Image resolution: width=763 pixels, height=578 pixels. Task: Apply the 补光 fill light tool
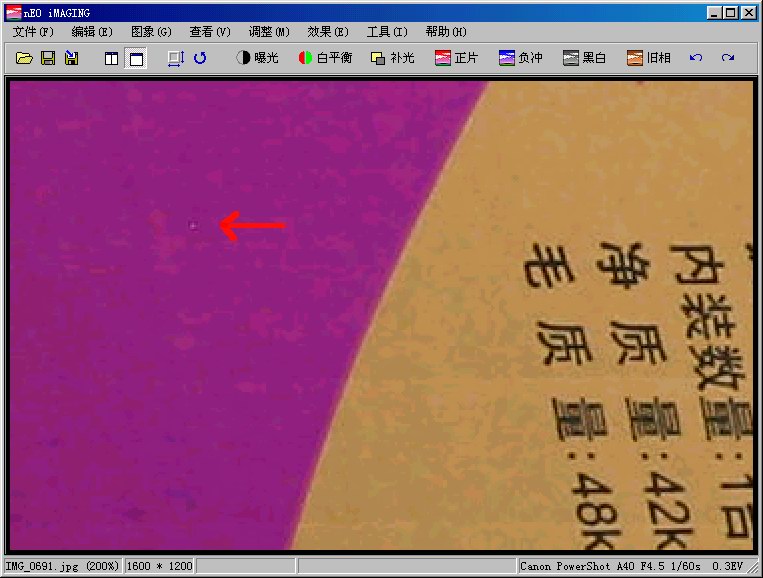pos(392,59)
